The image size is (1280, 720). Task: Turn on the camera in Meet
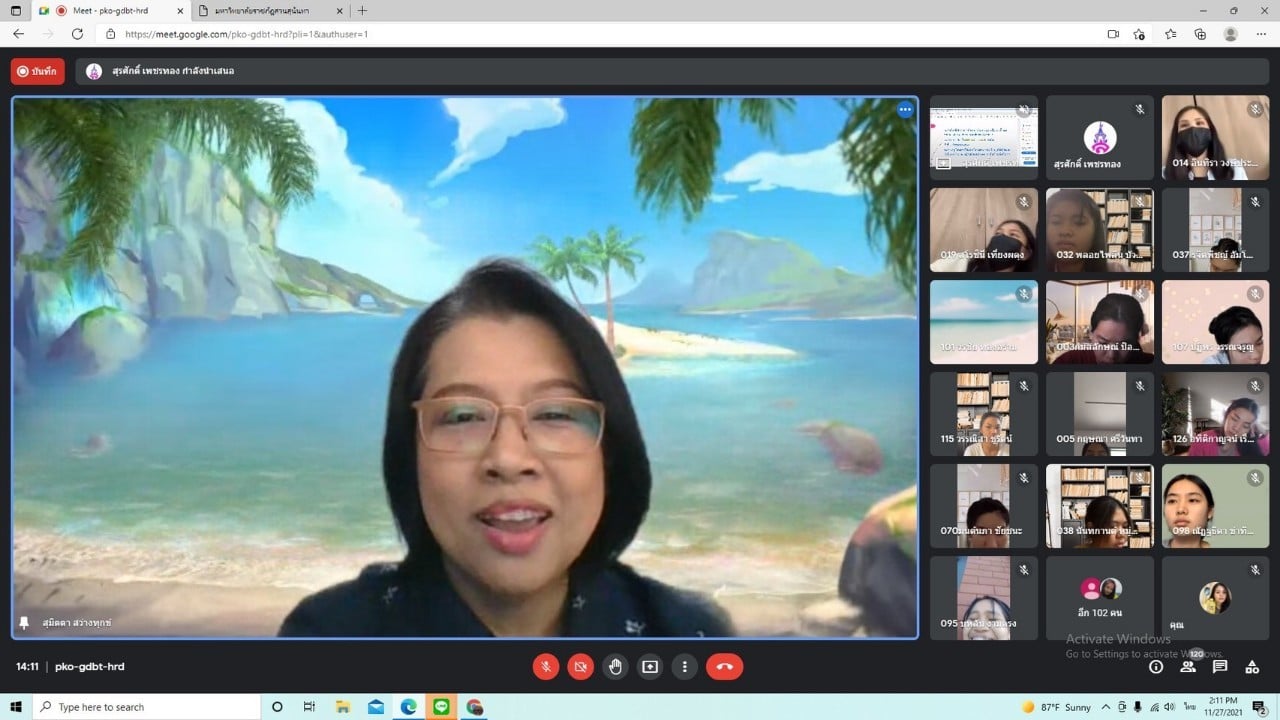coord(580,666)
